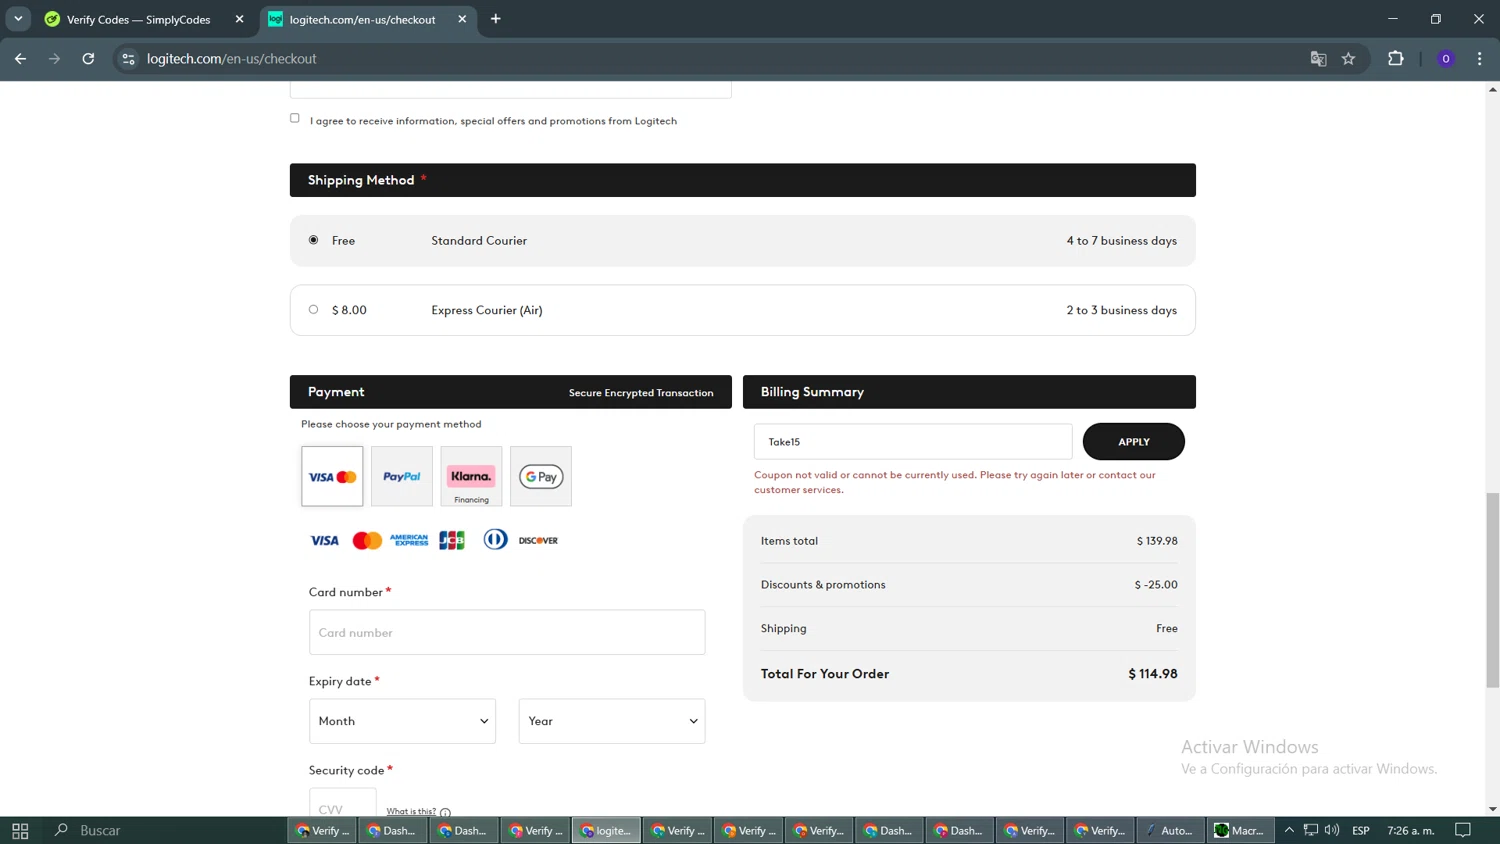Click the standalone Mastercard logo

pos(367,540)
